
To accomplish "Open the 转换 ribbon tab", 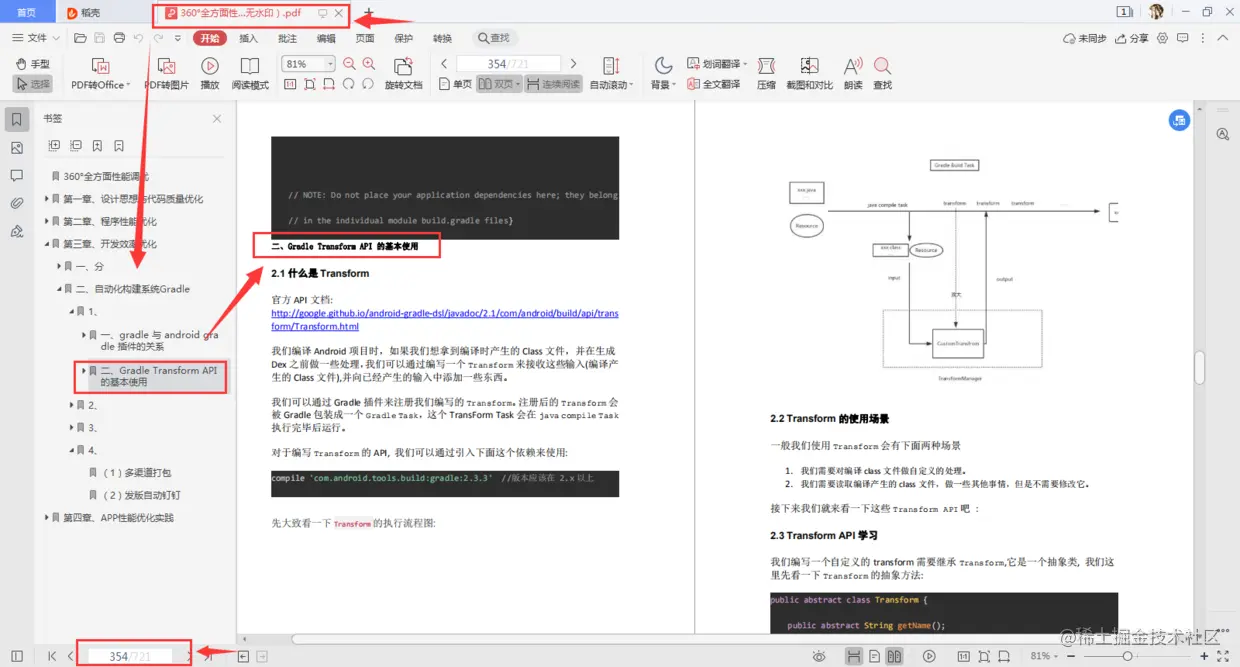I will pyautogui.click(x=442, y=38).
